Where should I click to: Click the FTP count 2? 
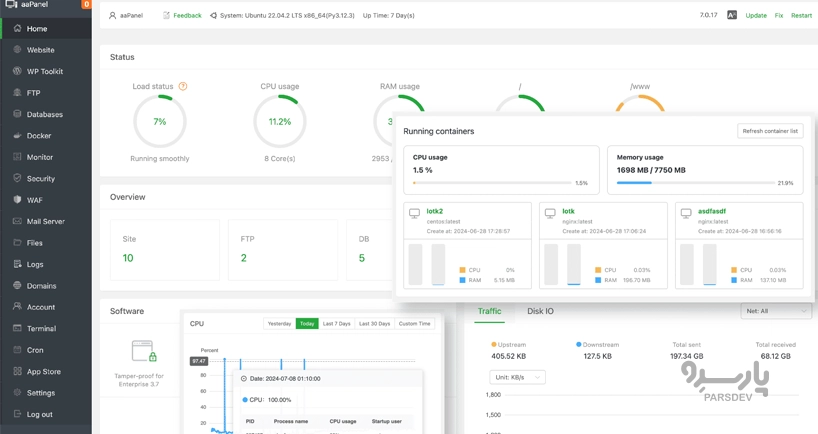coord(244,258)
